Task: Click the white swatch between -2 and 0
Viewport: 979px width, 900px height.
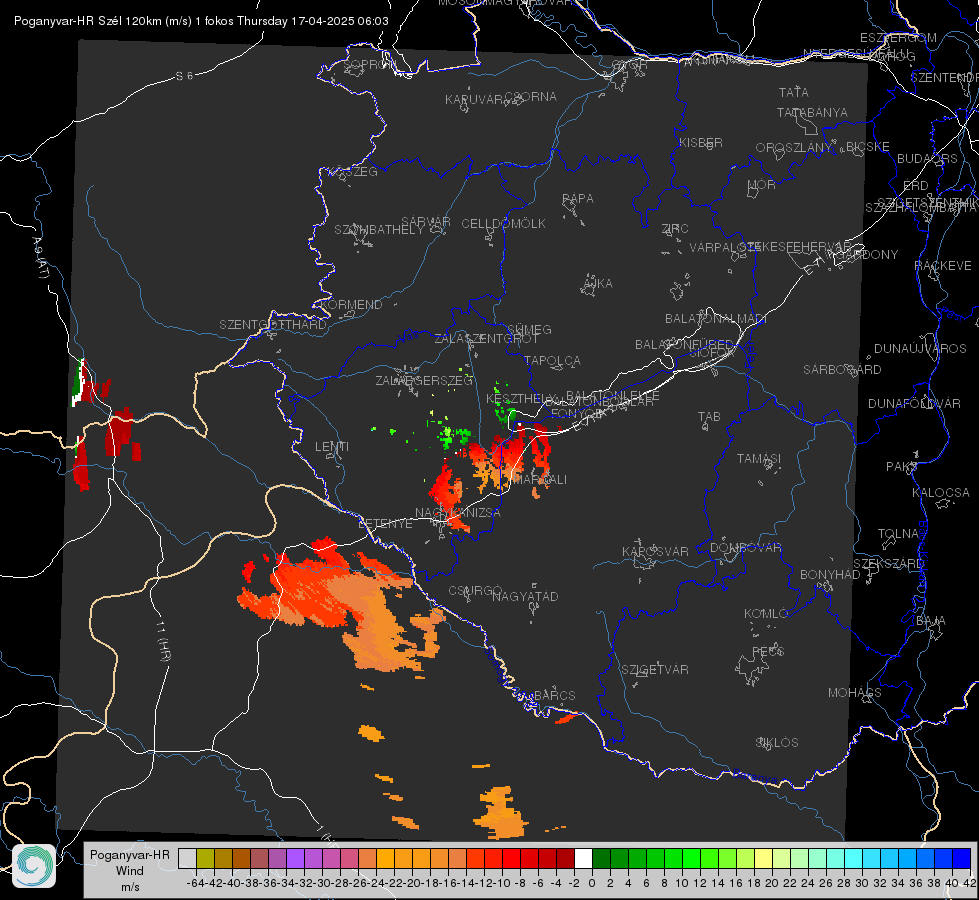Action: [x=583, y=858]
